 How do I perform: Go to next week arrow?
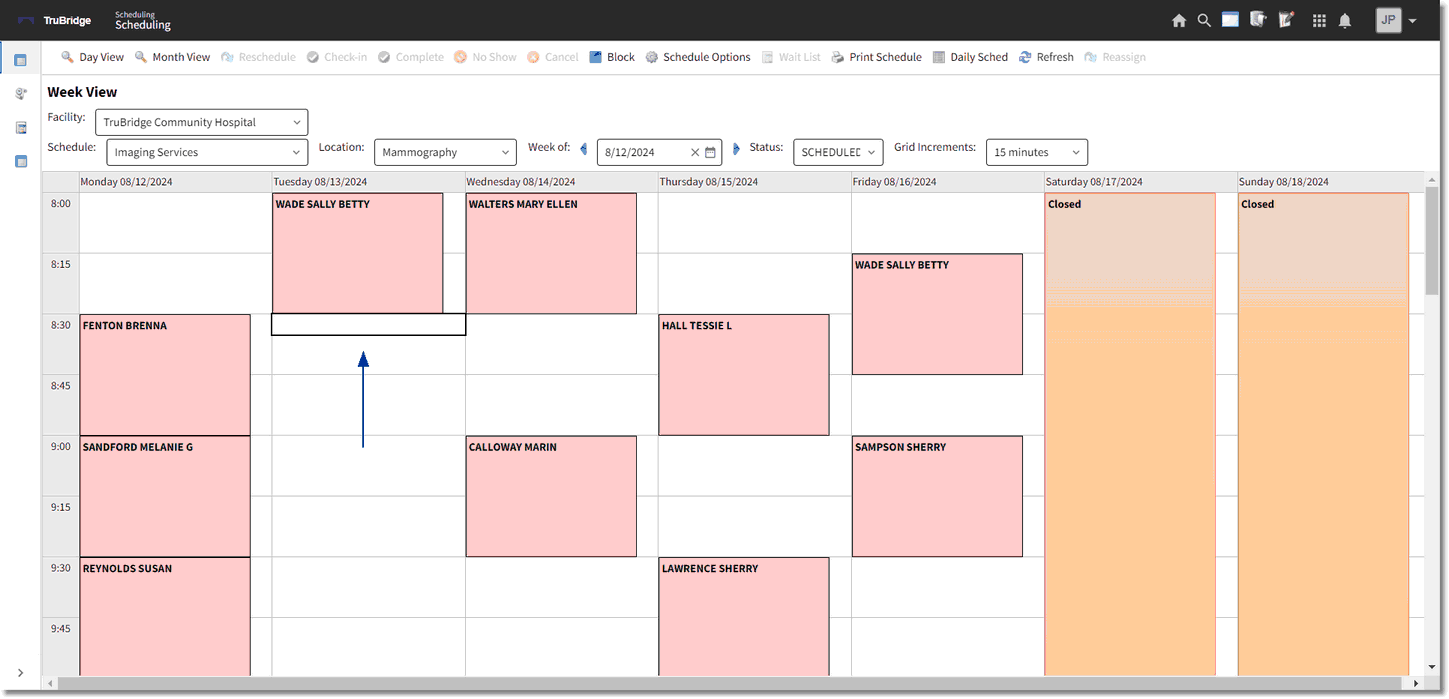(x=737, y=149)
